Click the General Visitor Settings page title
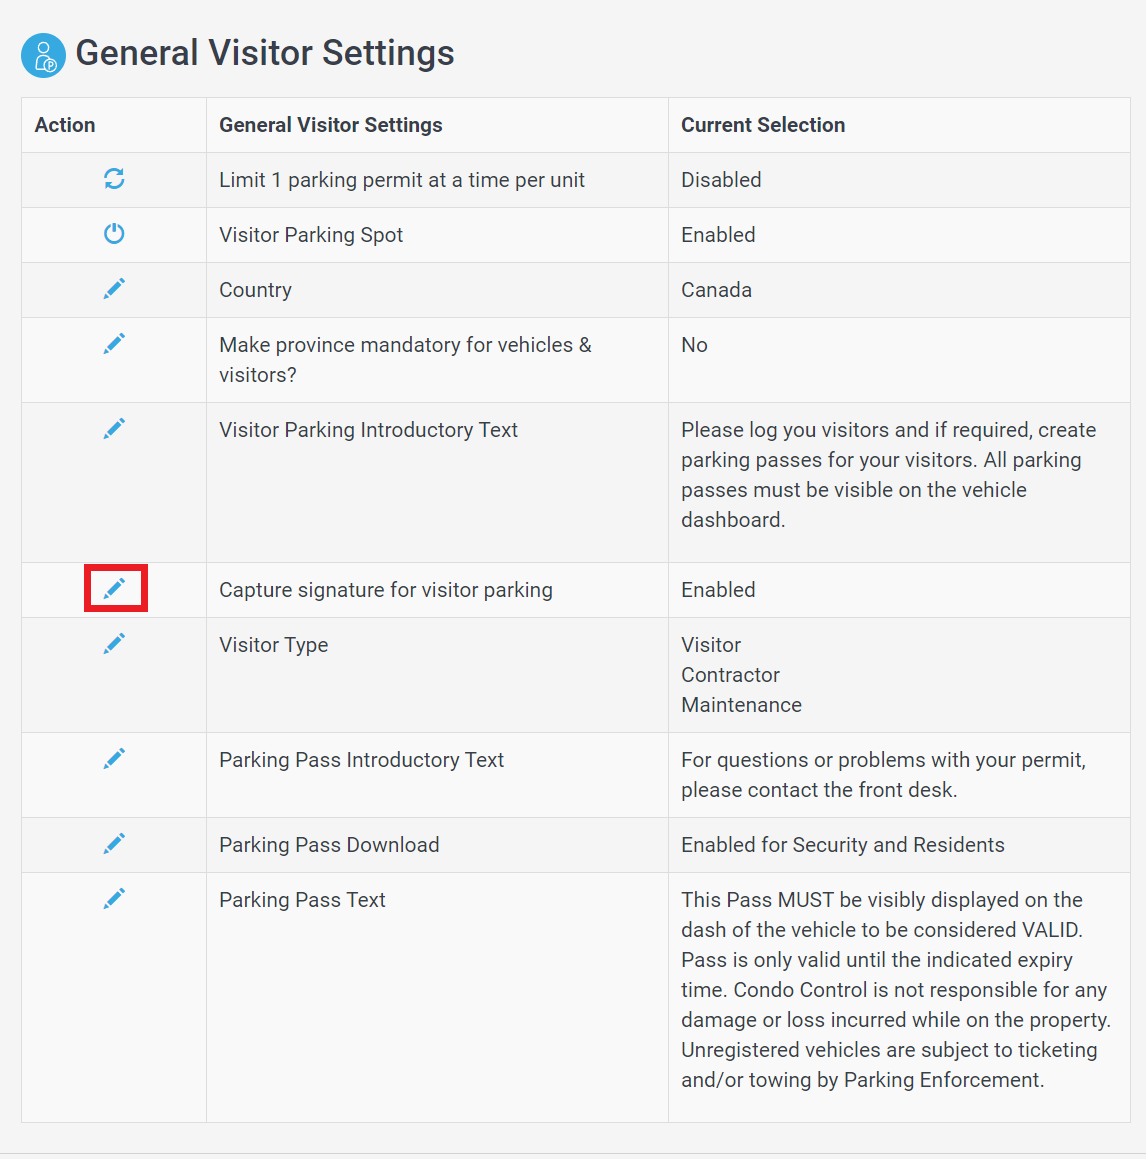 click(265, 53)
